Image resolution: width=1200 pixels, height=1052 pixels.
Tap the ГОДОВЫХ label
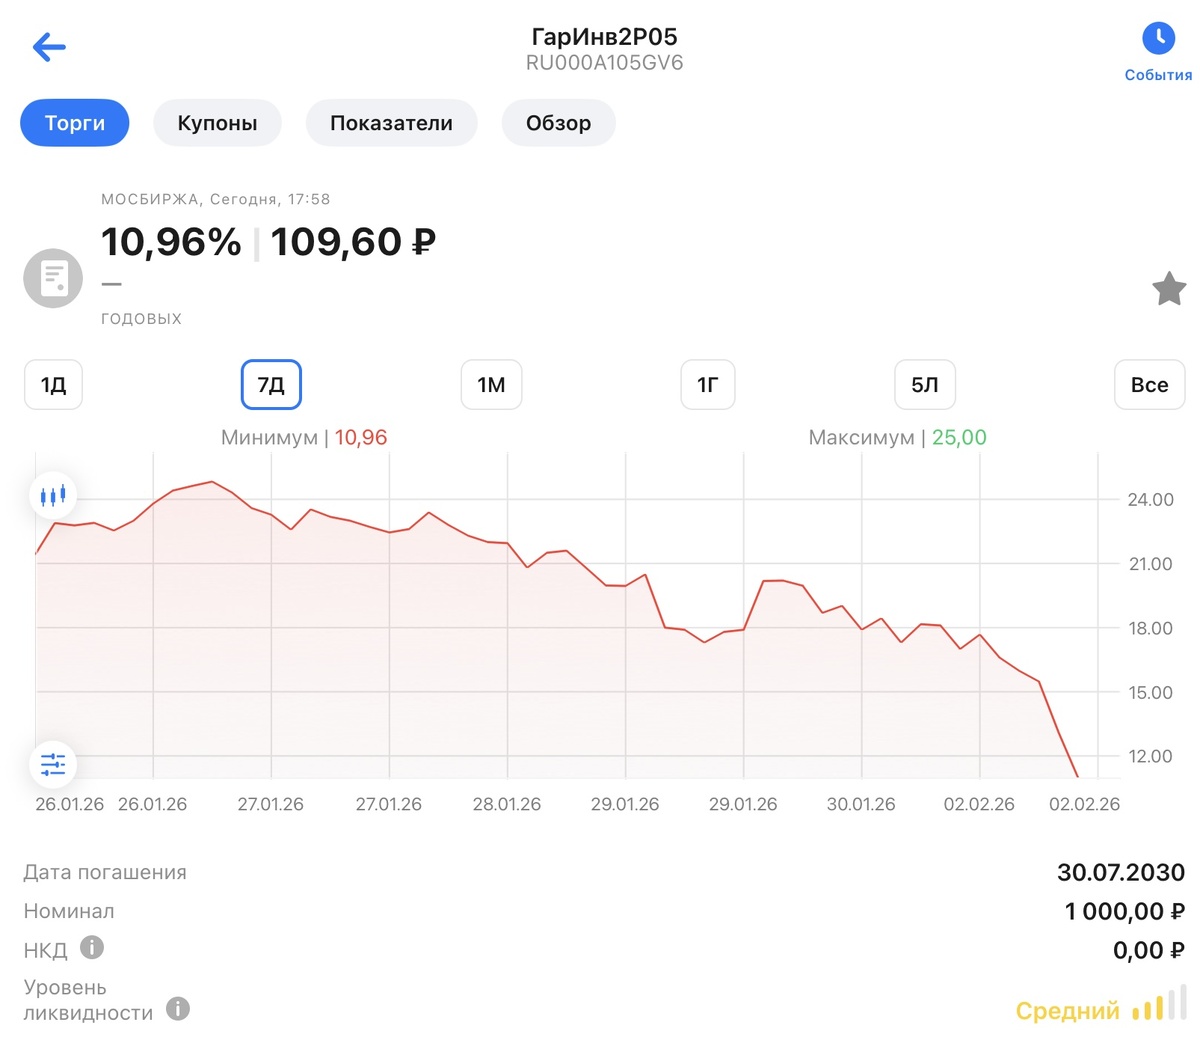click(141, 319)
